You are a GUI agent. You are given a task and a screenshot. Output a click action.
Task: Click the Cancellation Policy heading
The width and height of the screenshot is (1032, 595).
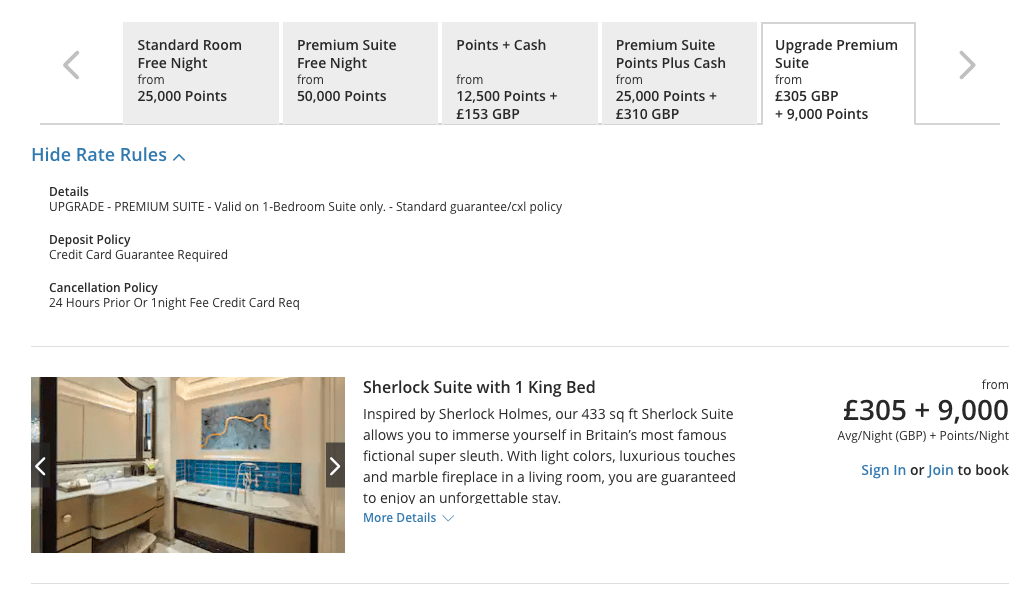pos(104,288)
